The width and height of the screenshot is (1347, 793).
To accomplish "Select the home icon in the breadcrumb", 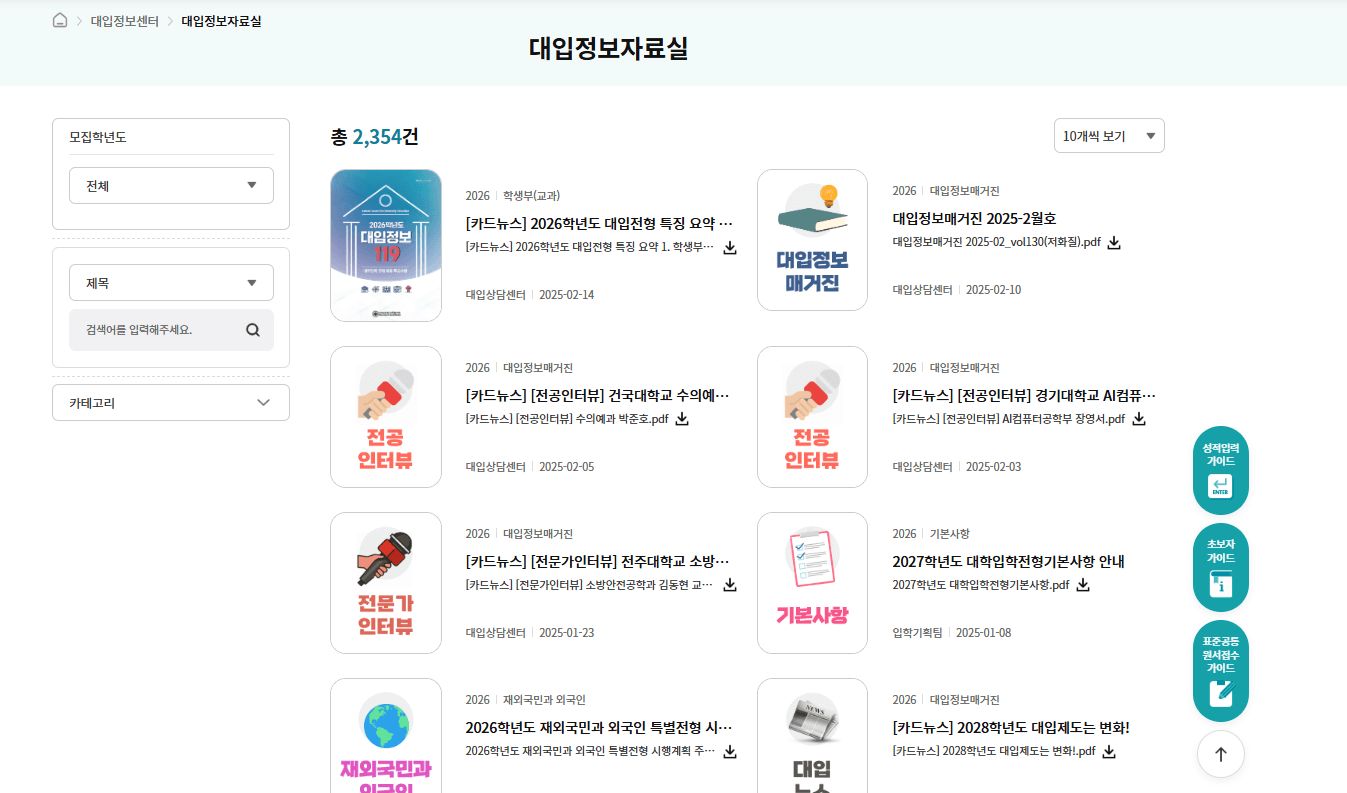I will (59, 18).
